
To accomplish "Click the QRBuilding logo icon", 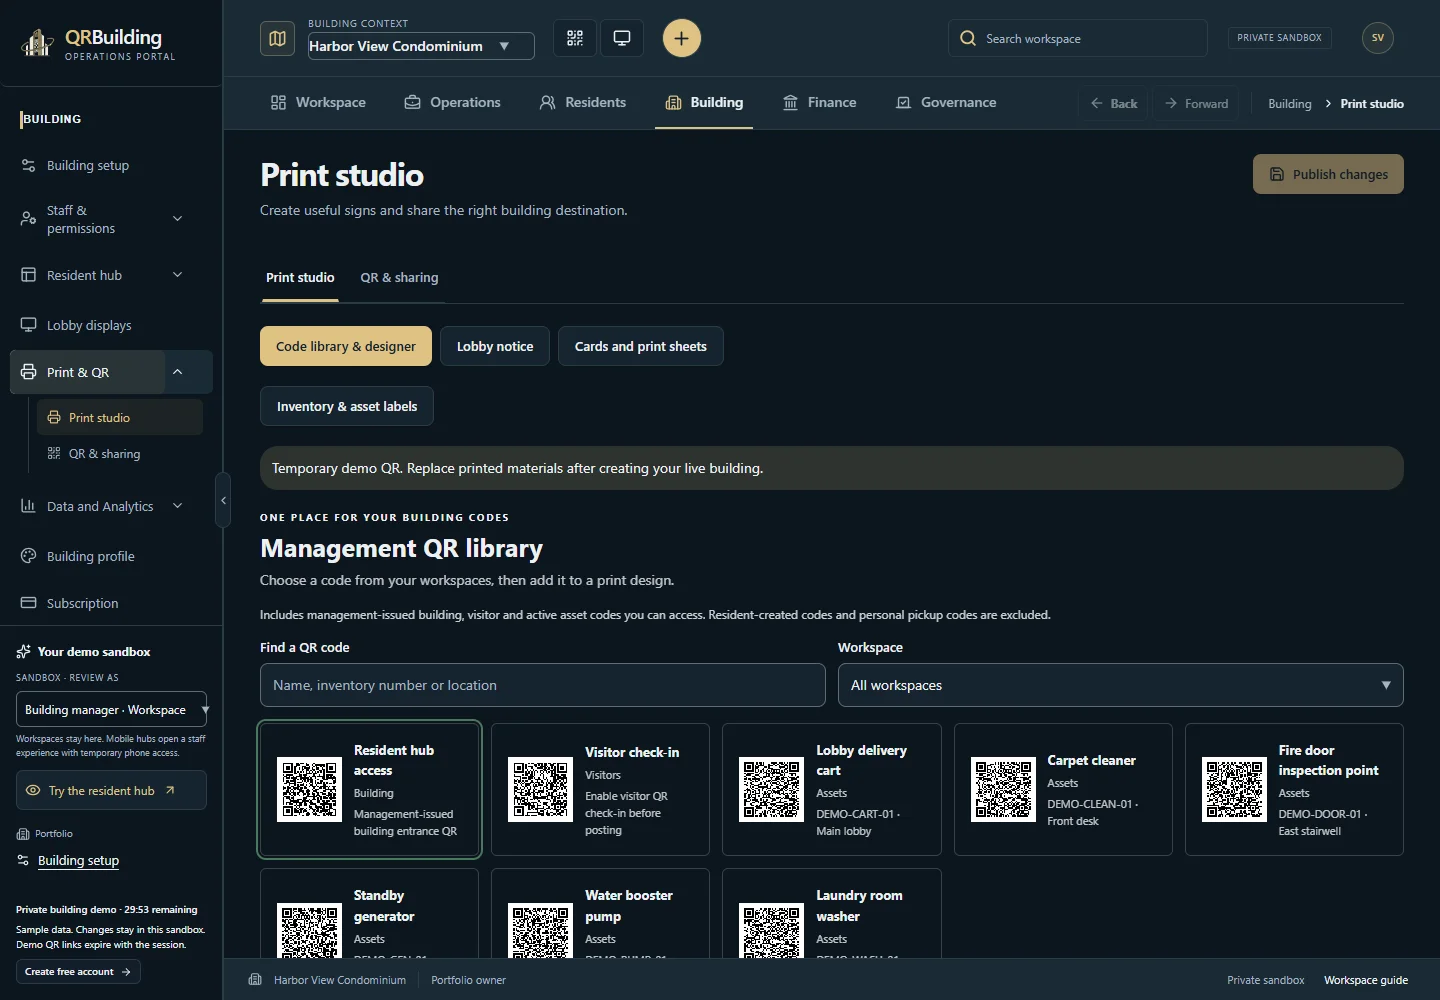I will click(38, 43).
